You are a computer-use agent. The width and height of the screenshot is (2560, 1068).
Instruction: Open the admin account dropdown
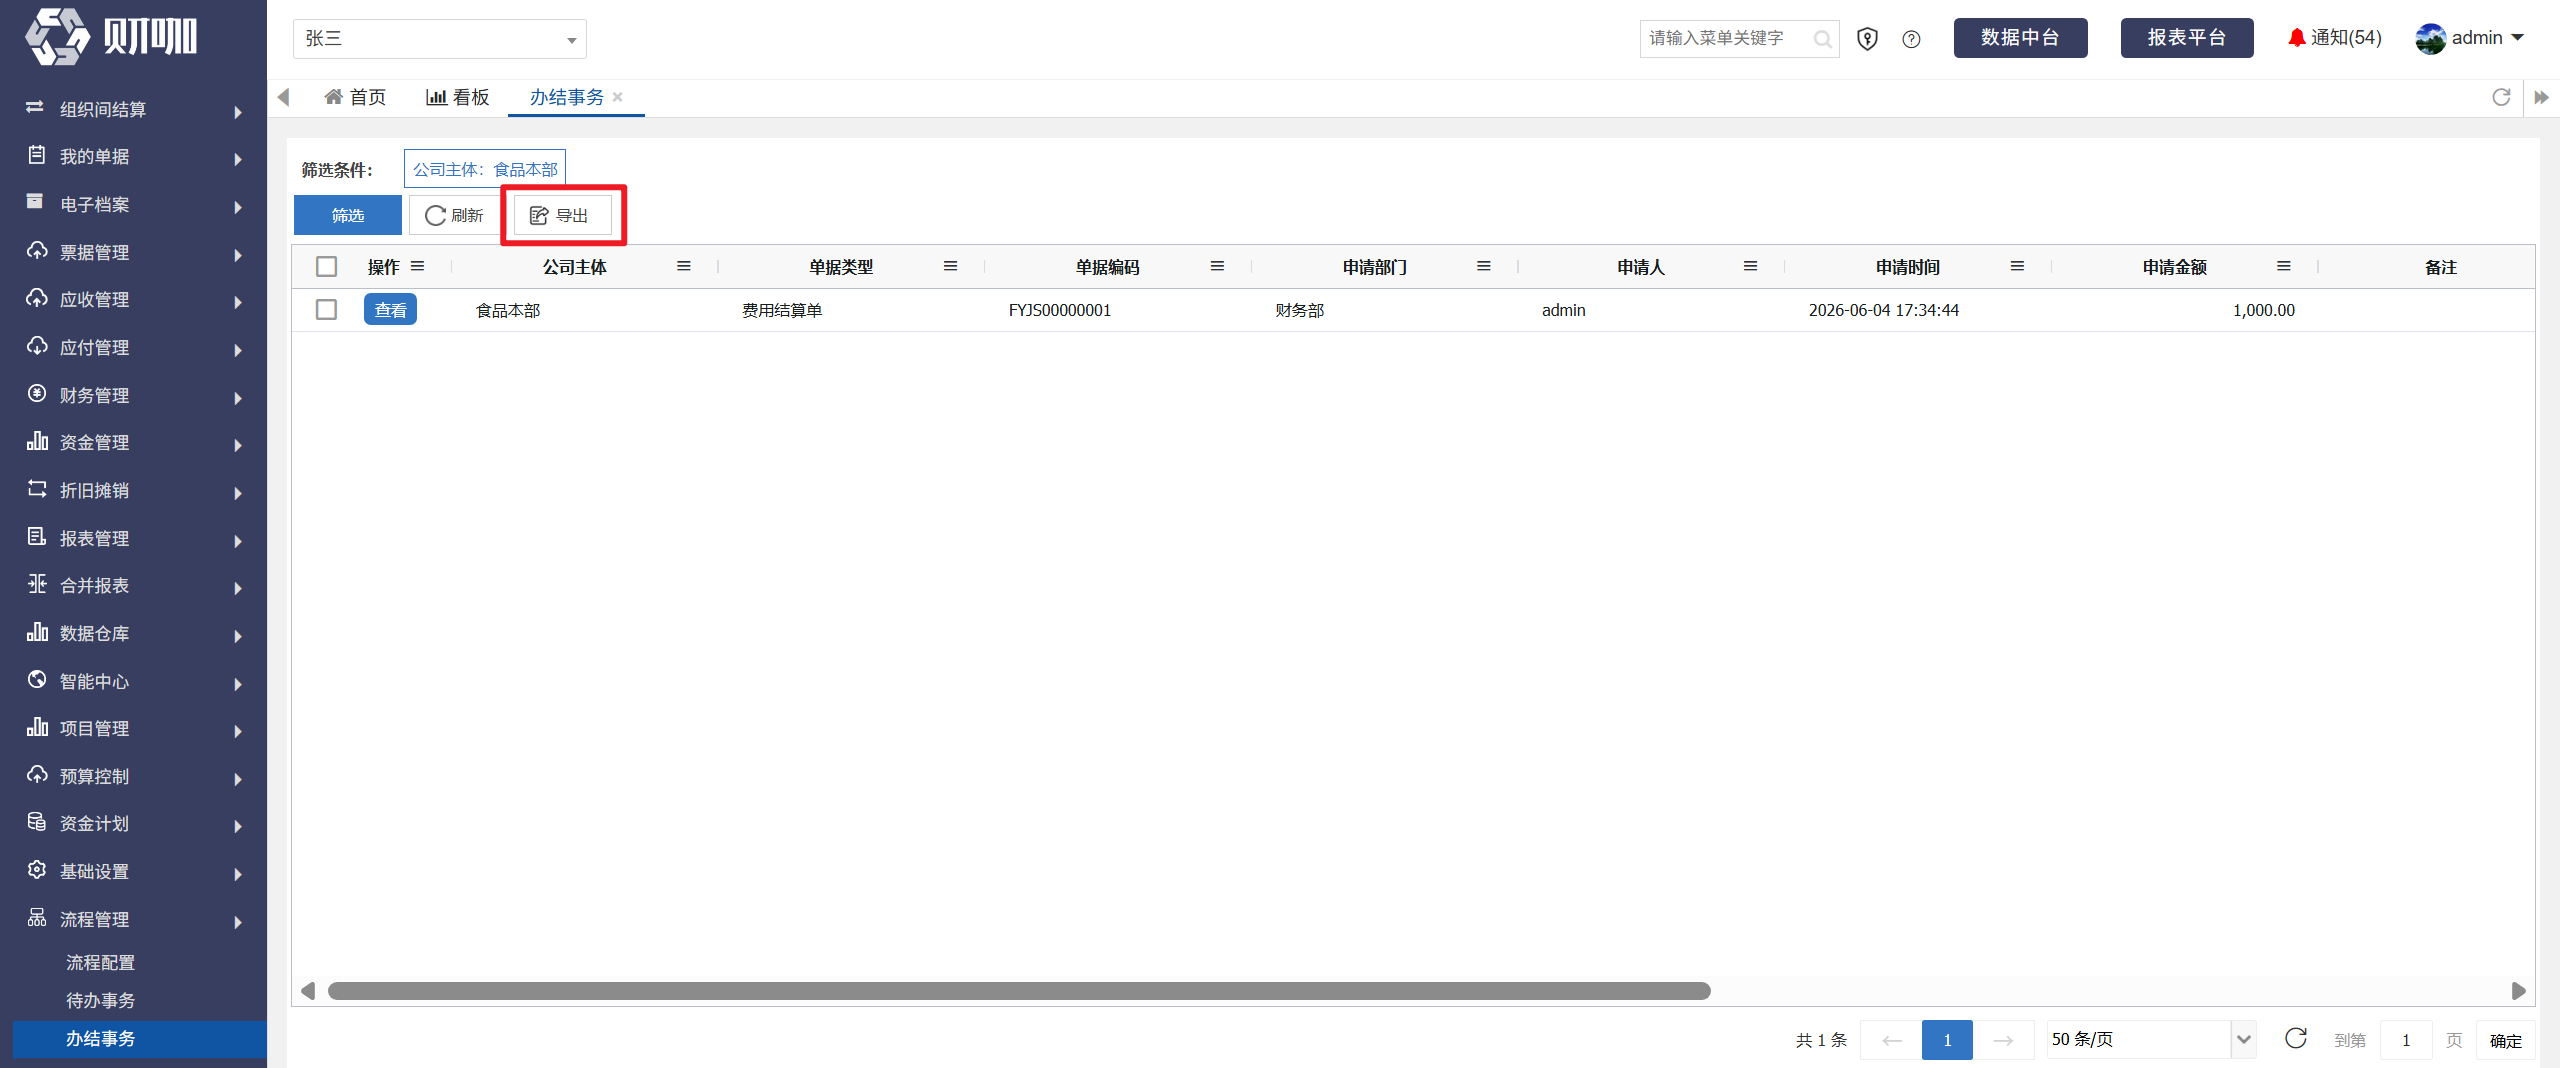pos(2470,38)
